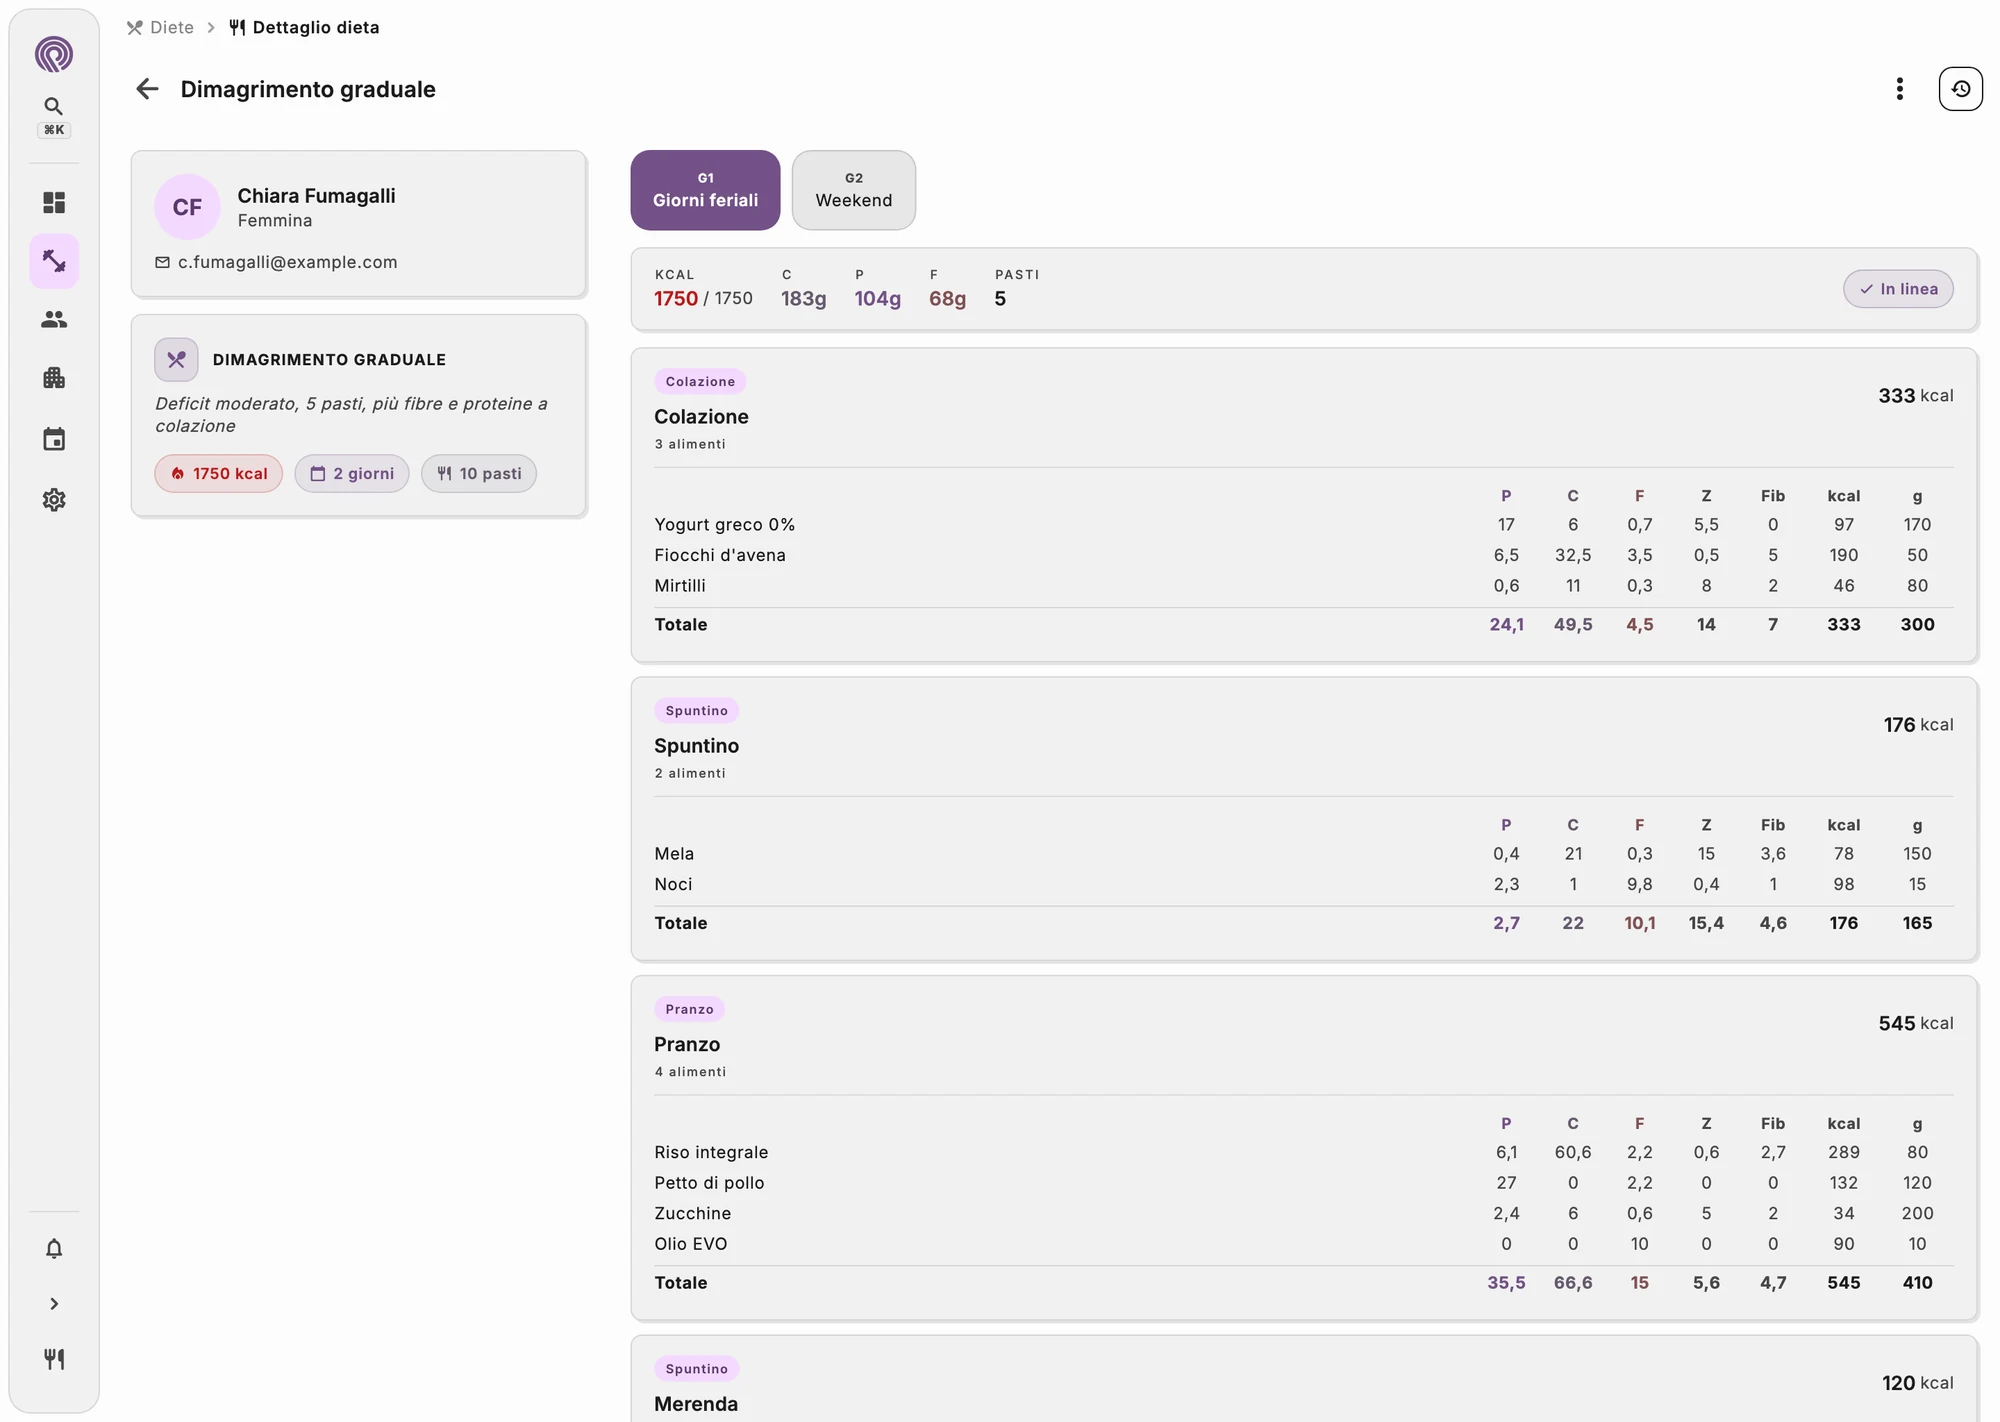Open settings gear in sidebar
The height and width of the screenshot is (1422, 2000).
click(x=54, y=499)
